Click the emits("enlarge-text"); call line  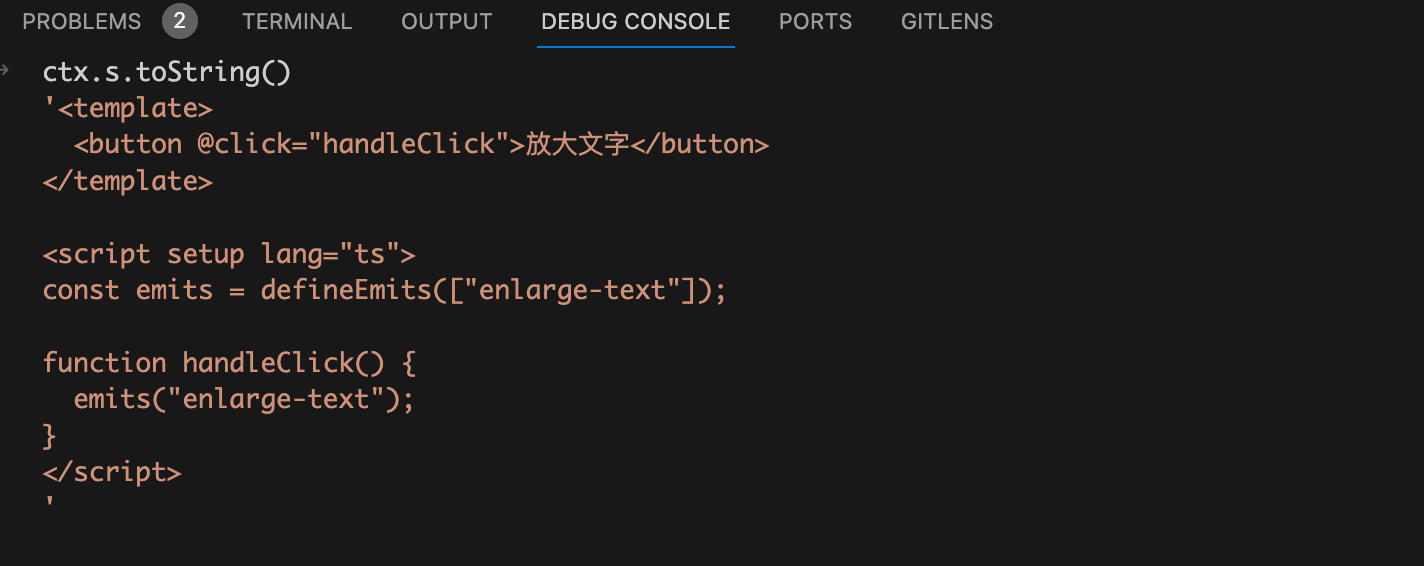click(x=244, y=399)
